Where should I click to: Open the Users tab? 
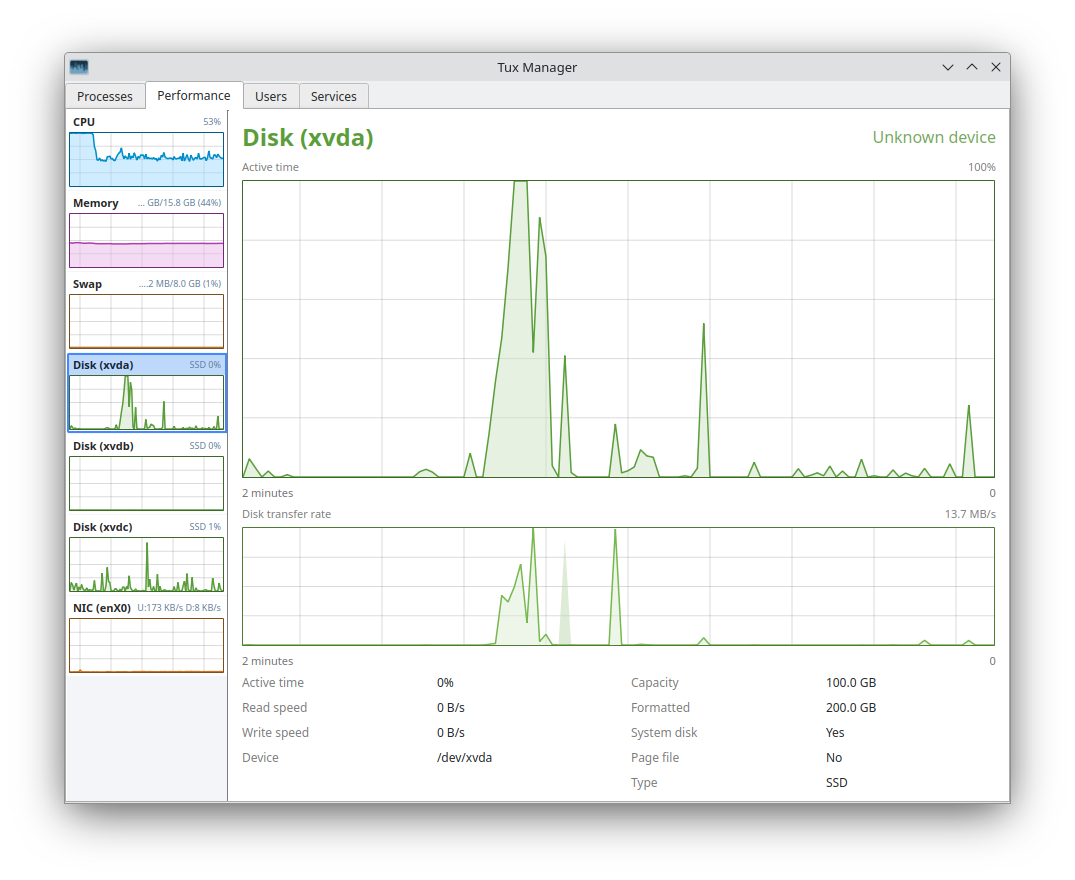click(x=271, y=96)
